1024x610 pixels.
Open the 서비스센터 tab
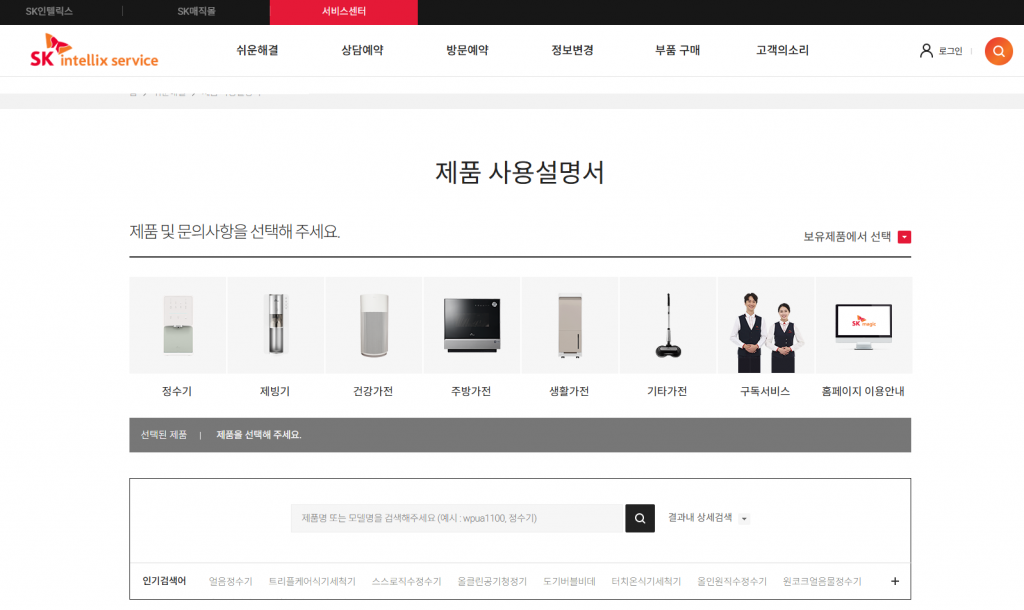pyautogui.click(x=342, y=12)
